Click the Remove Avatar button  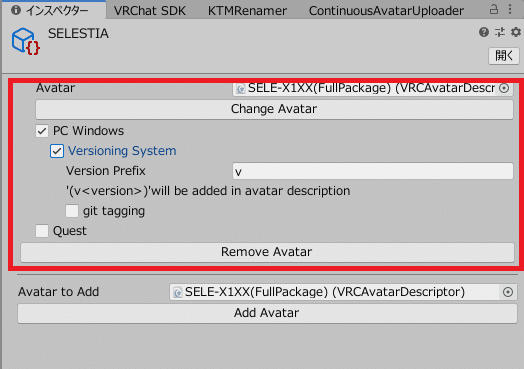click(x=267, y=252)
